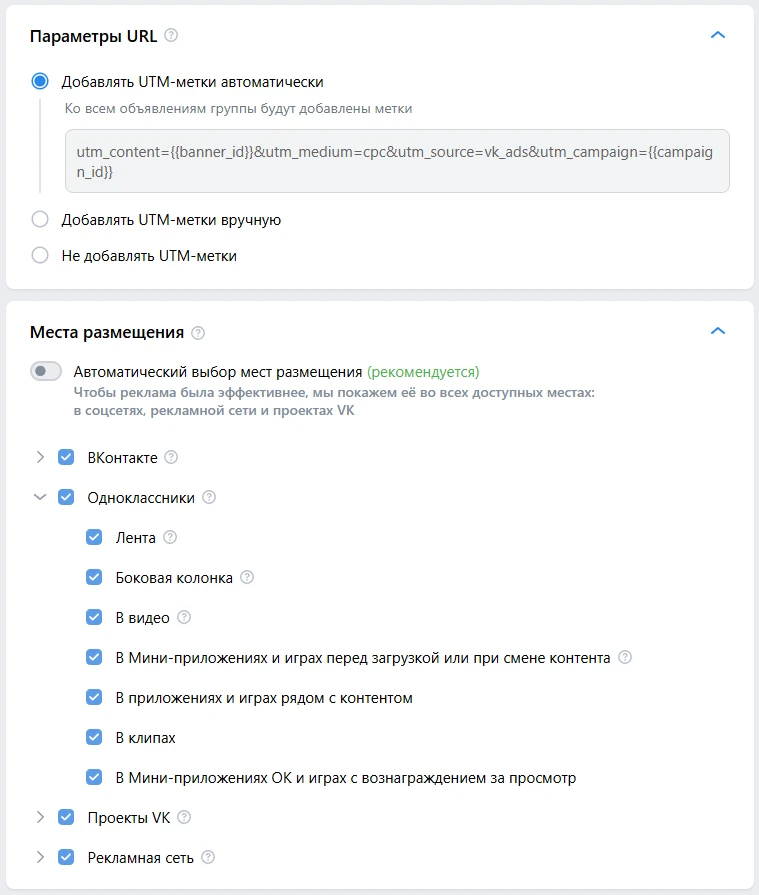This screenshot has width=759, height=895.
Task: Click help icon next to Лента
Action: pos(170,537)
